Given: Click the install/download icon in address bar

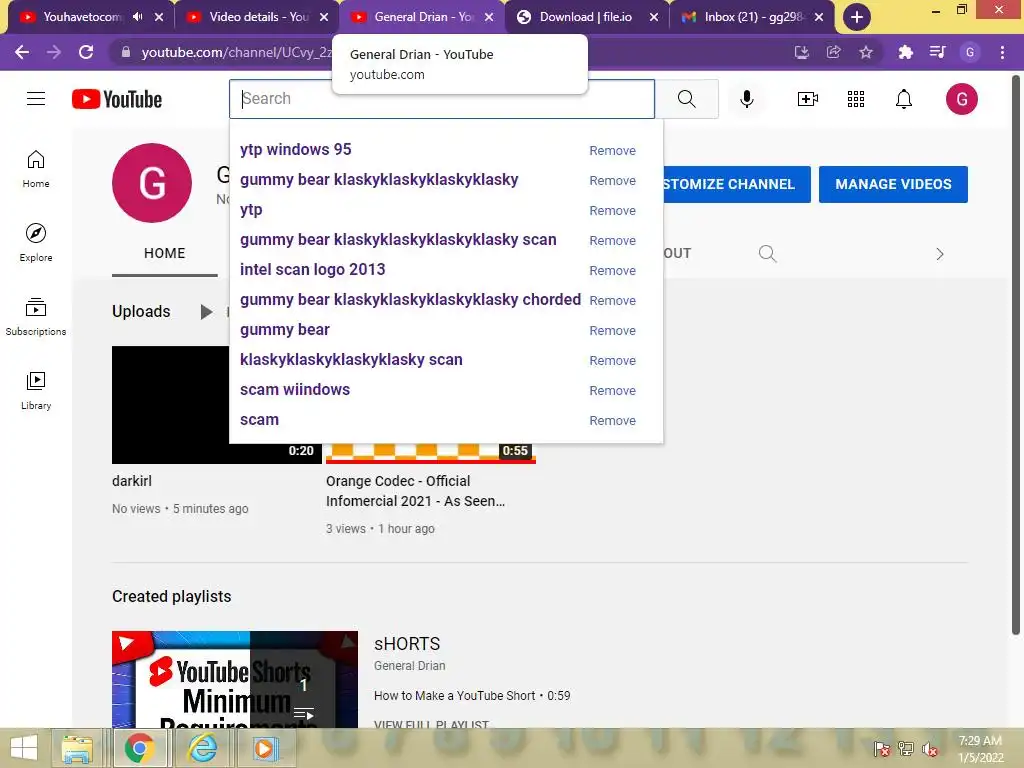Looking at the screenshot, I should 801,52.
